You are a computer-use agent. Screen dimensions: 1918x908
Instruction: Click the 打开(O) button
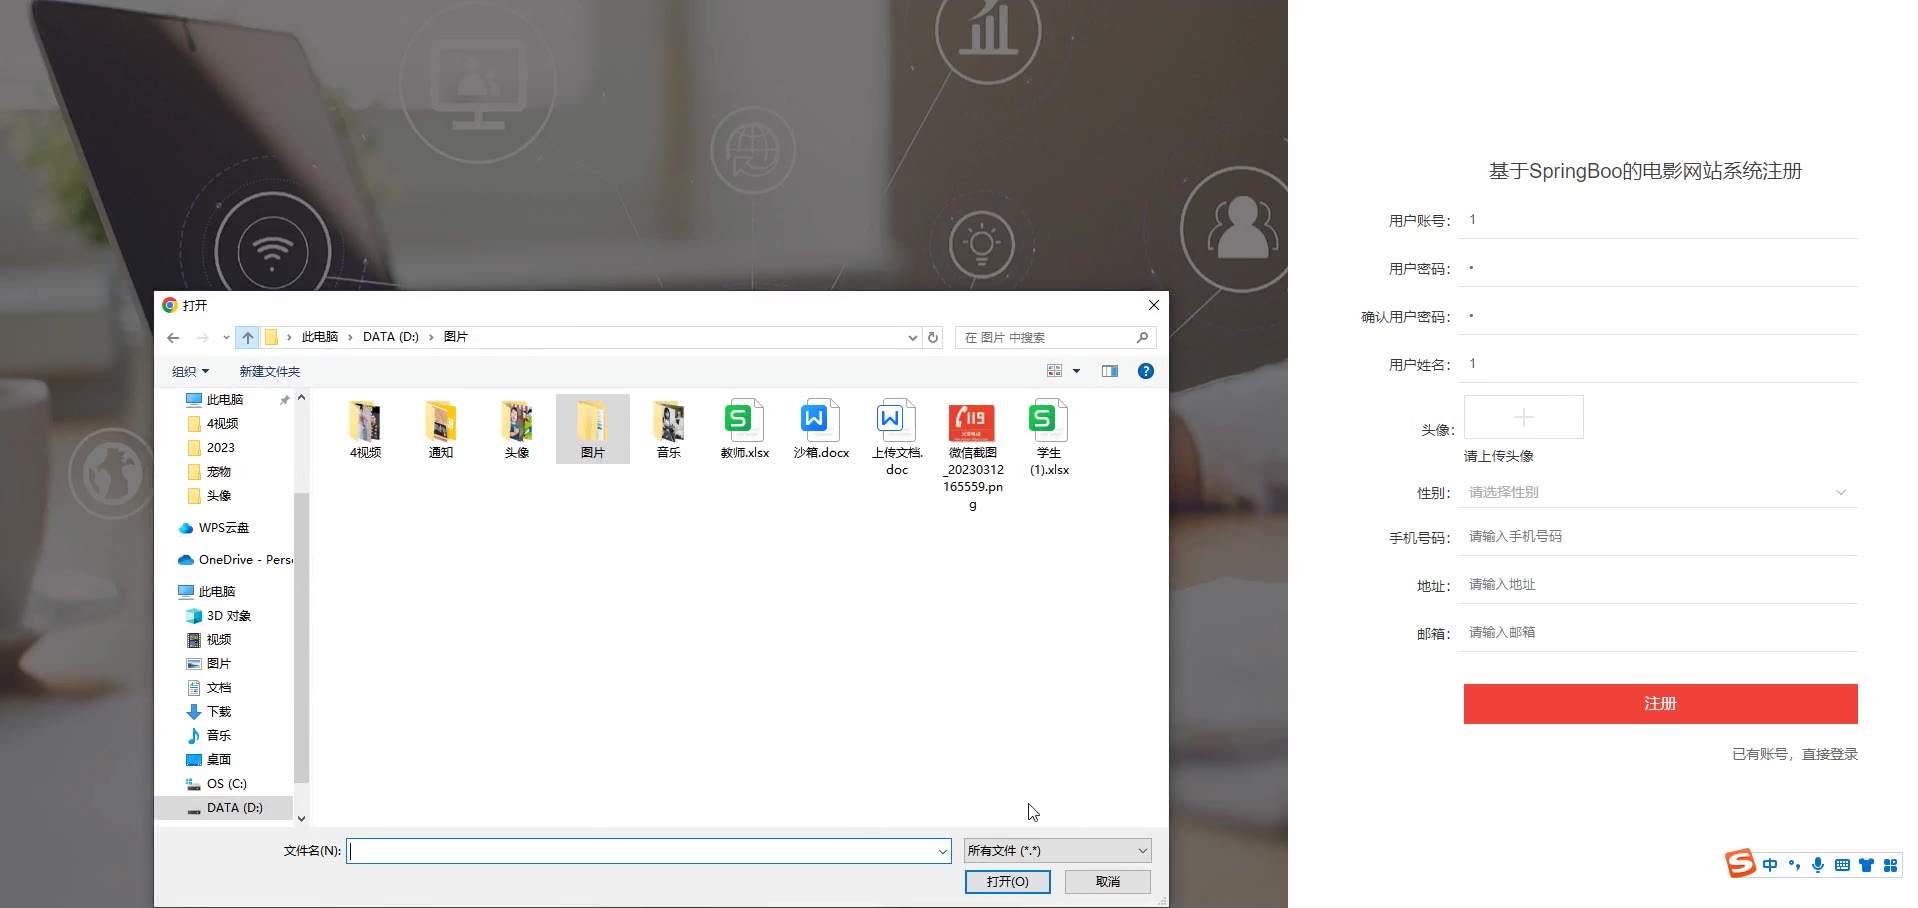1007,881
